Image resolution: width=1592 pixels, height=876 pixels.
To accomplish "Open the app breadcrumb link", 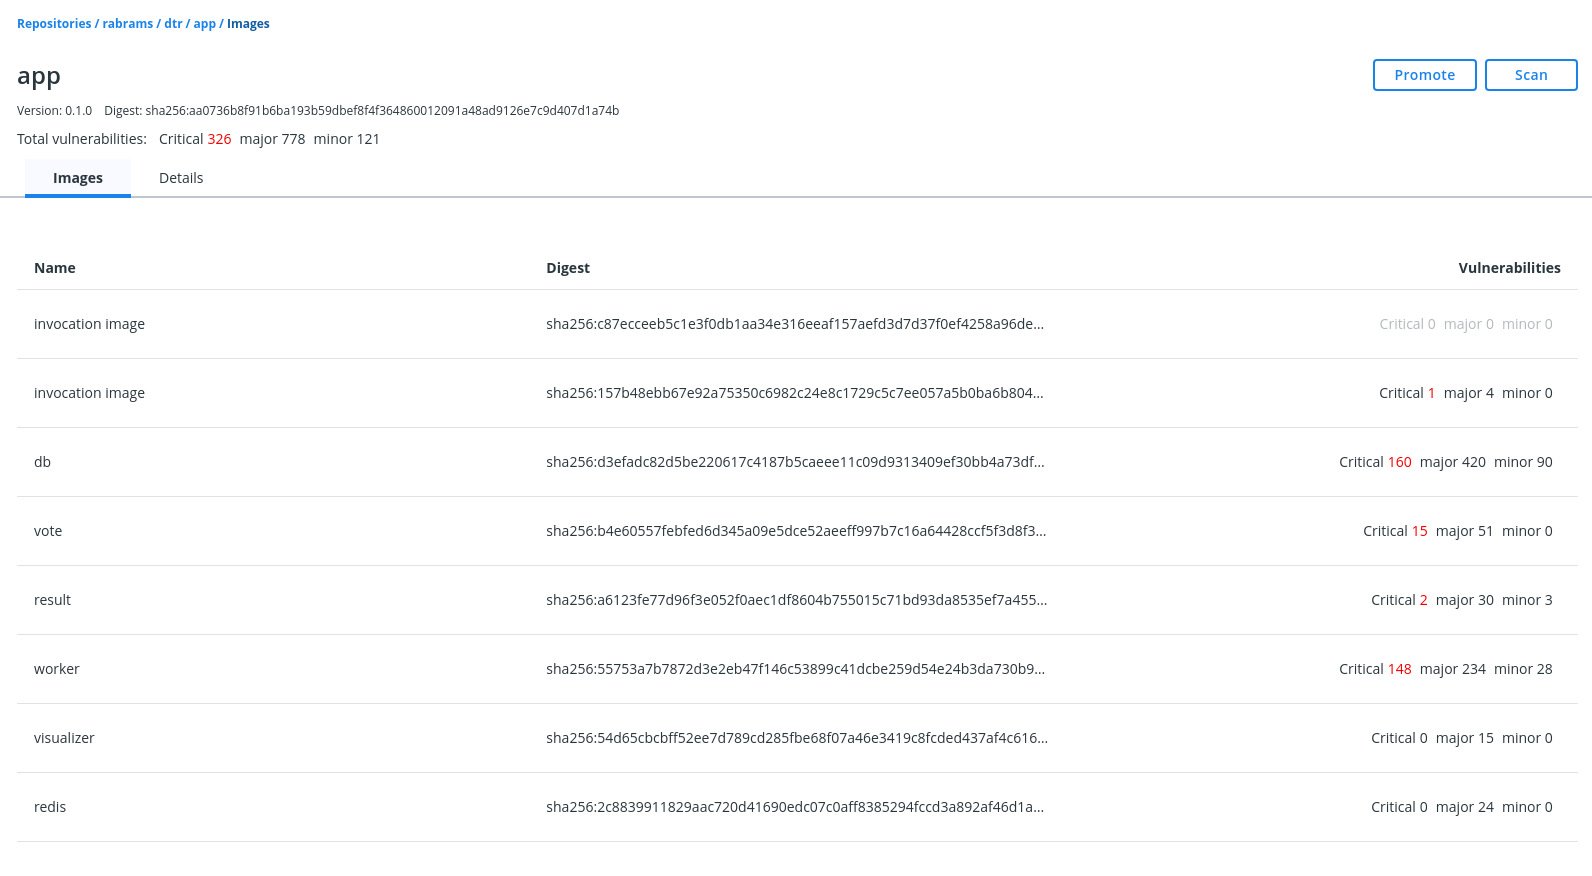I will pos(204,24).
